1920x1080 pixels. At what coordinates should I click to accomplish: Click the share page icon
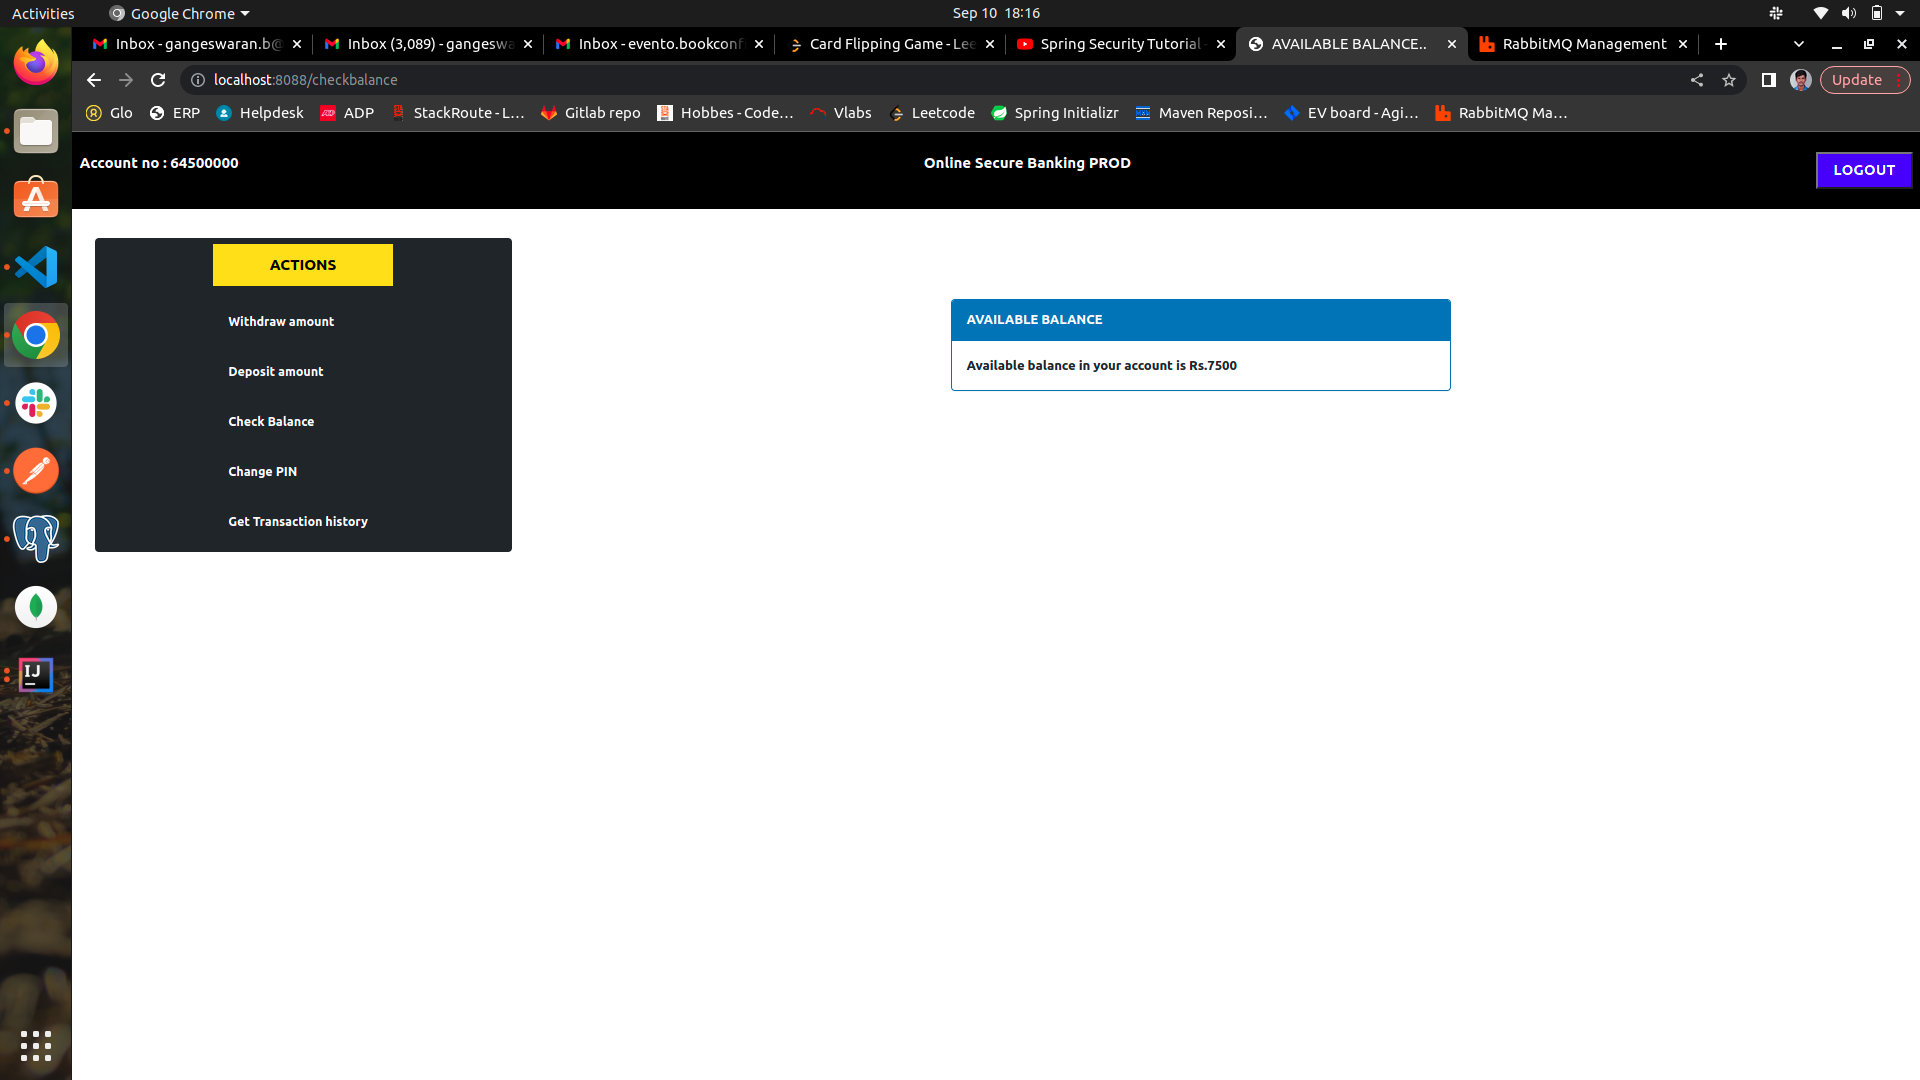coord(1697,80)
